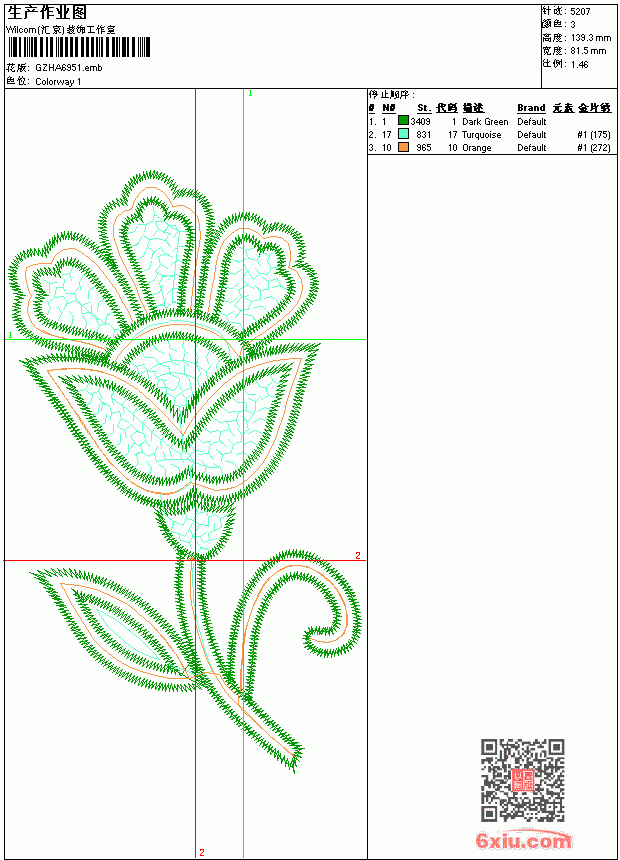Image resolution: width=620 pixels, height=860 pixels.
Task: Click the Brand column header
Action: pos(531,108)
